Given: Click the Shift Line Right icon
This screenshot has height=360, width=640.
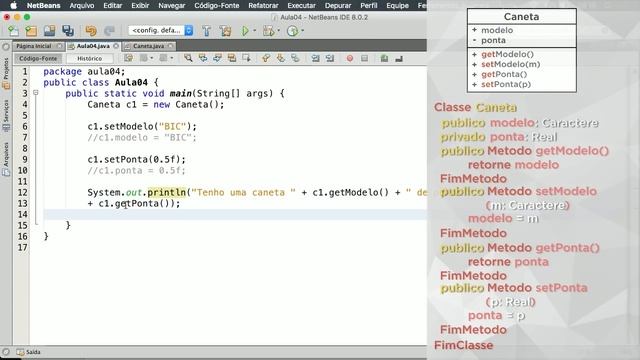Looking at the screenshot, I should (330, 58).
